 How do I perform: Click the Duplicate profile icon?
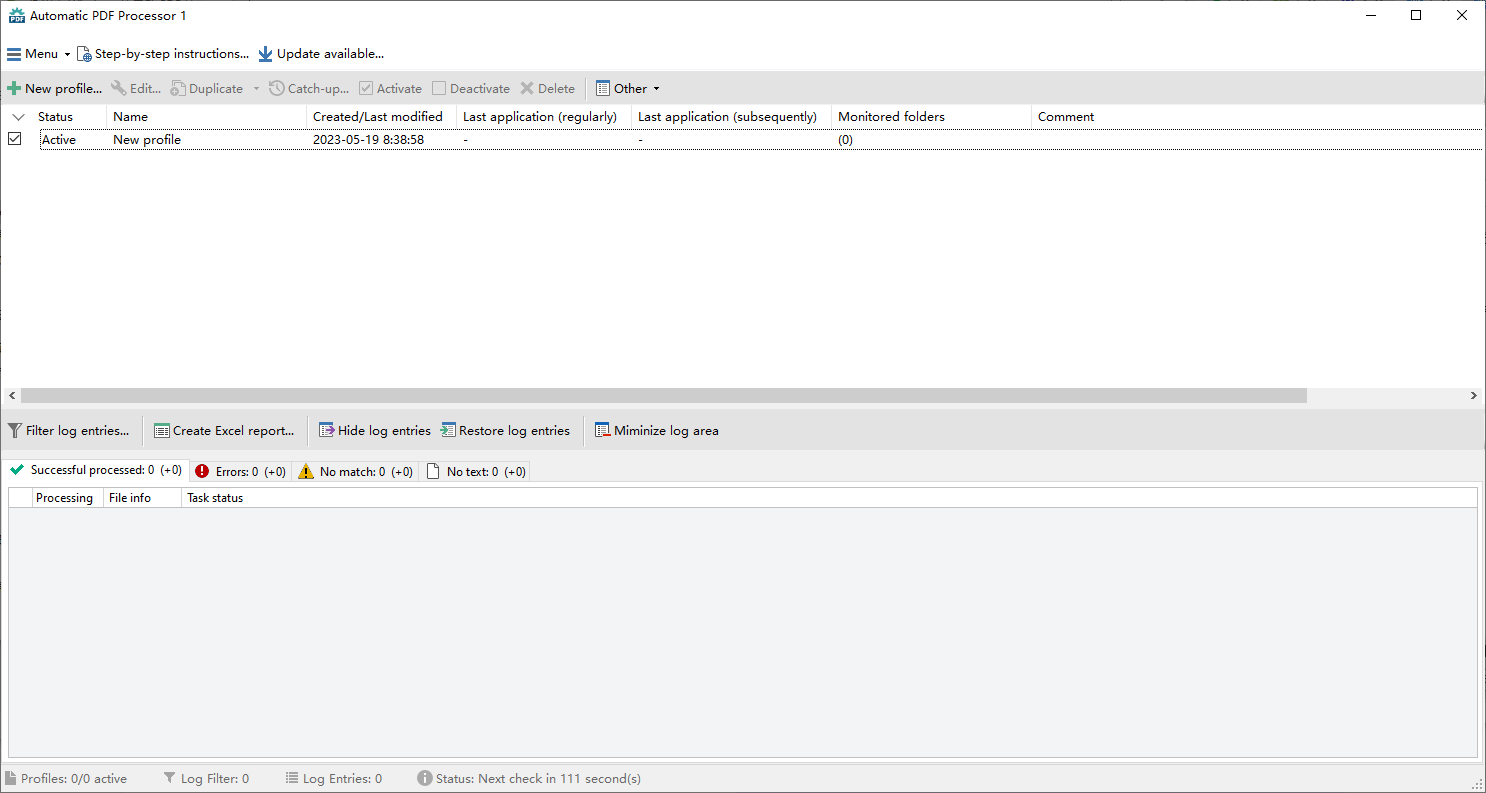178,89
